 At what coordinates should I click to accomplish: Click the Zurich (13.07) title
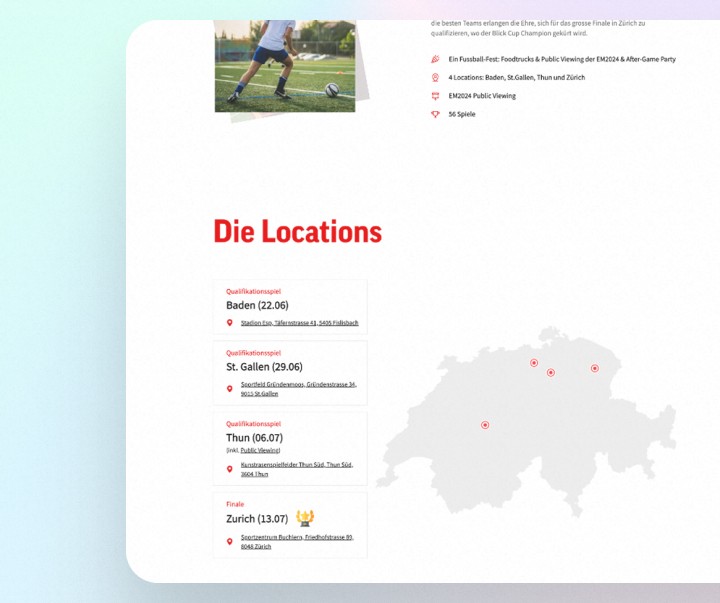[x=257, y=518]
